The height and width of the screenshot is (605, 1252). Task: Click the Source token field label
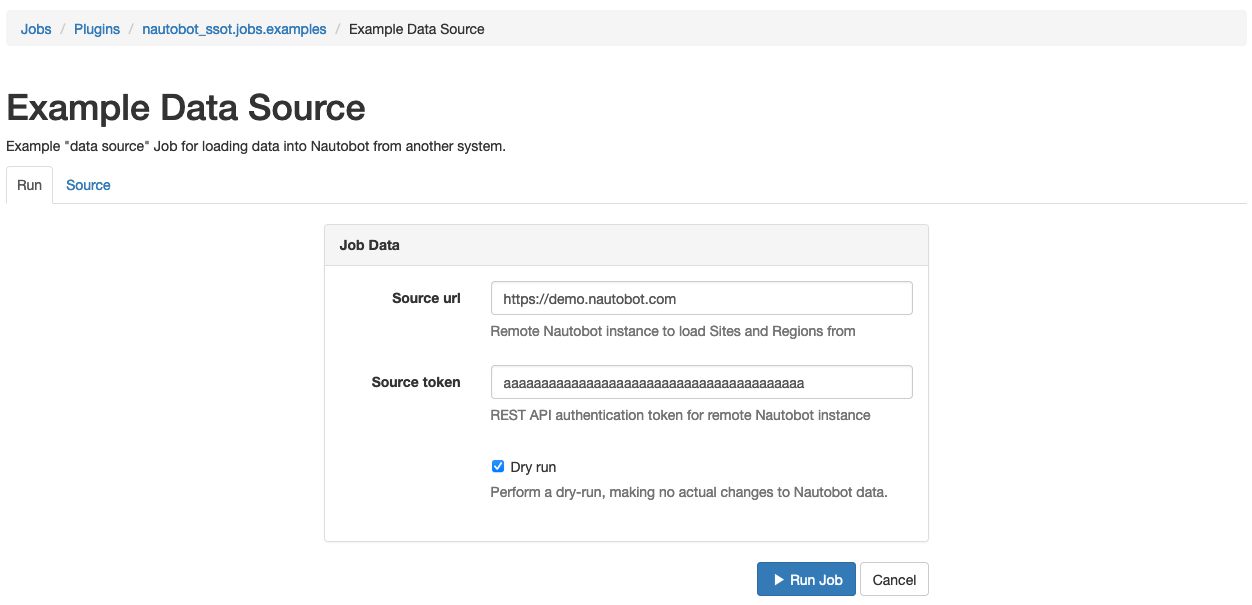pos(416,382)
